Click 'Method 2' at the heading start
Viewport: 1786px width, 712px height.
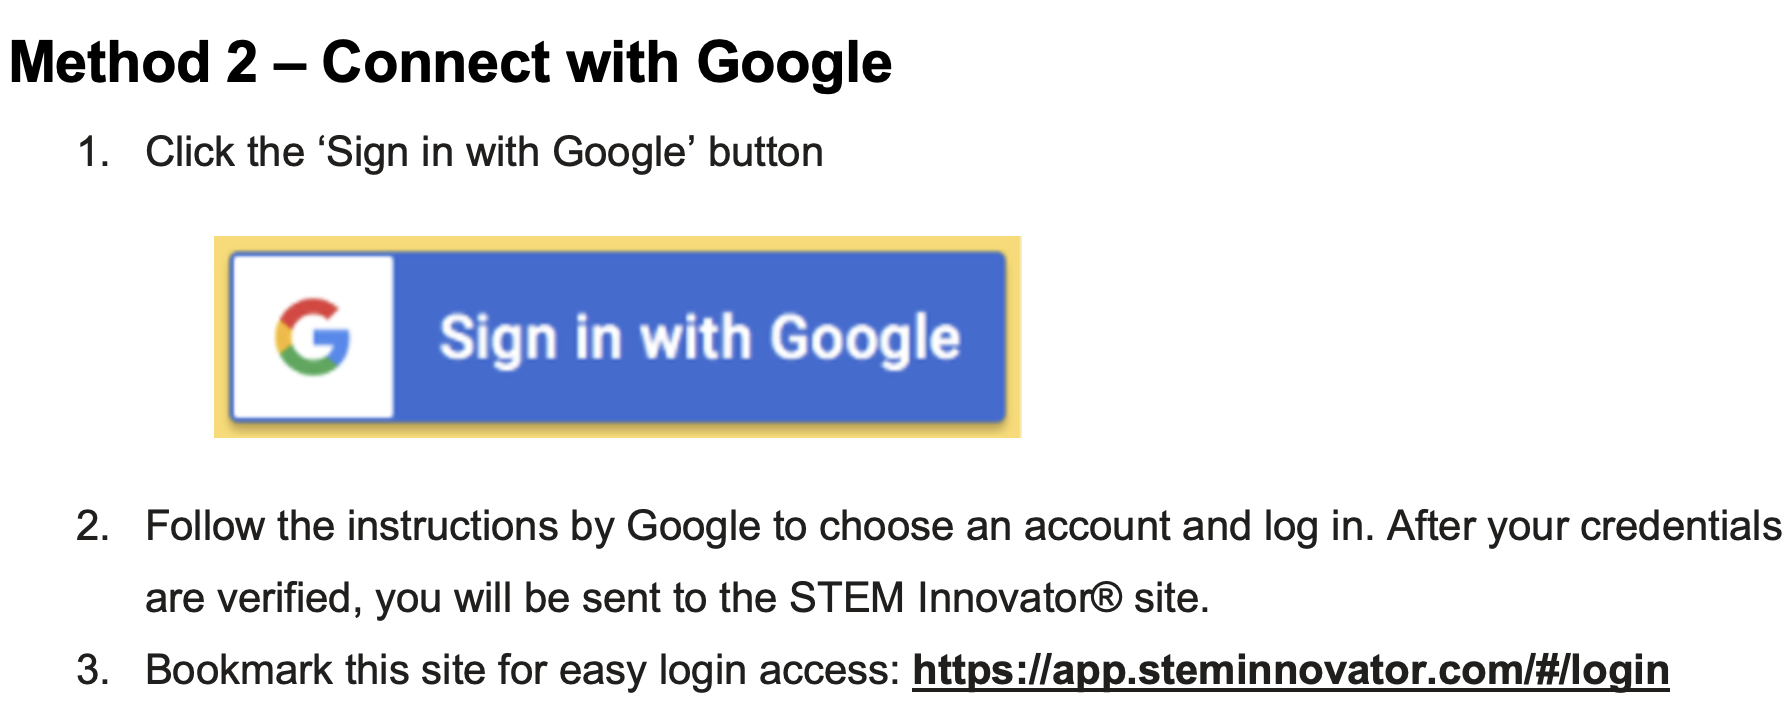(134, 62)
